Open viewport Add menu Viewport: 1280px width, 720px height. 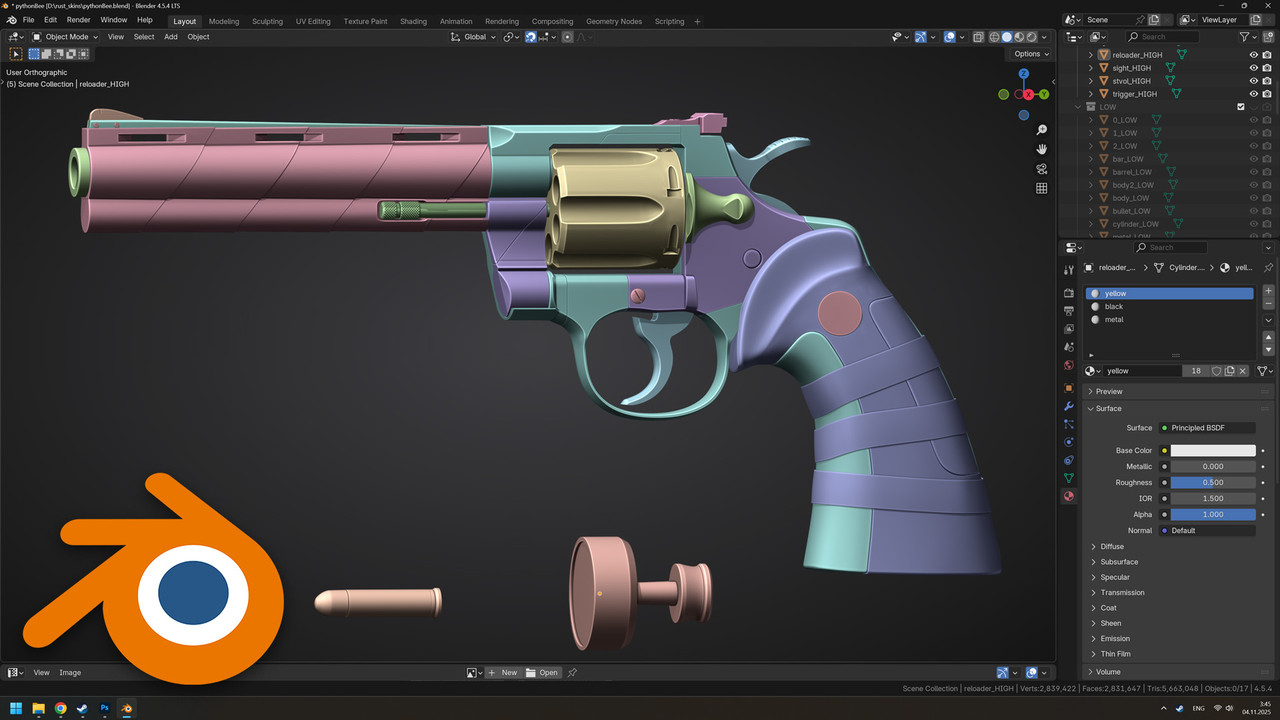[x=171, y=37]
